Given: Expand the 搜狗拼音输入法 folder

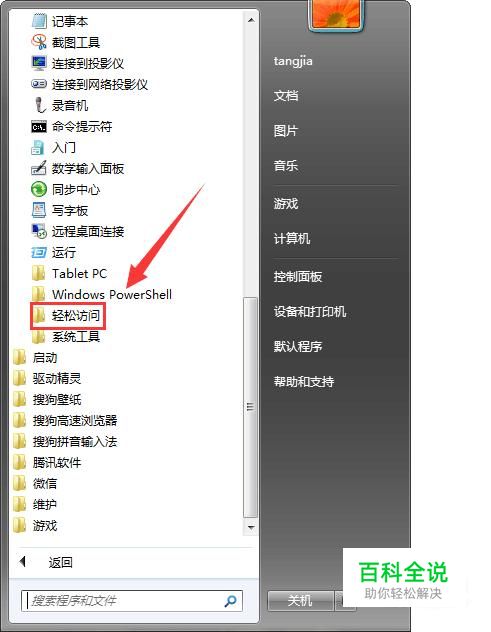Looking at the screenshot, I should 65,441.
